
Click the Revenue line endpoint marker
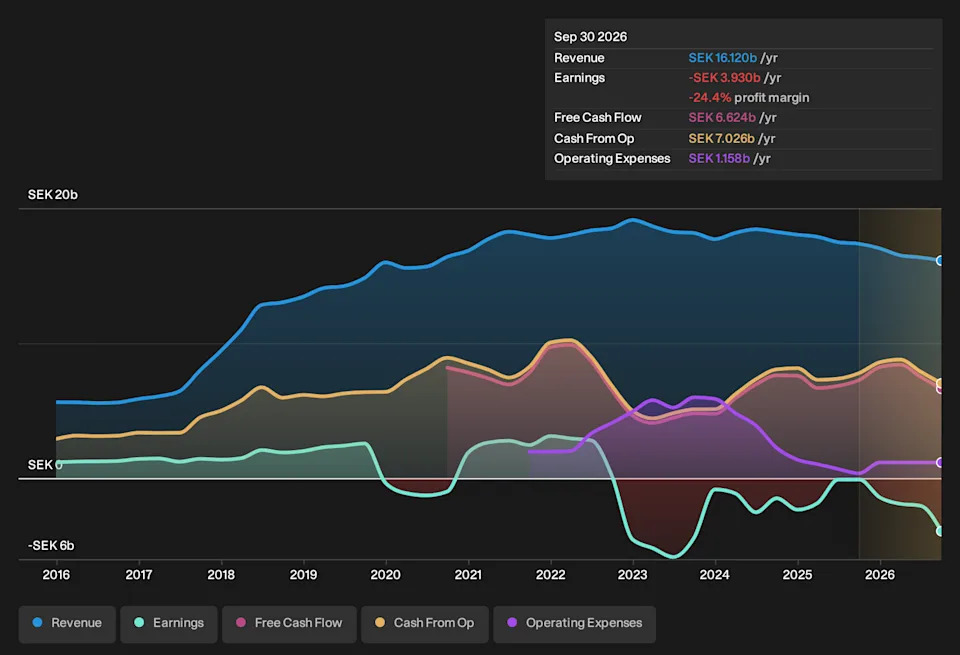tap(939, 261)
